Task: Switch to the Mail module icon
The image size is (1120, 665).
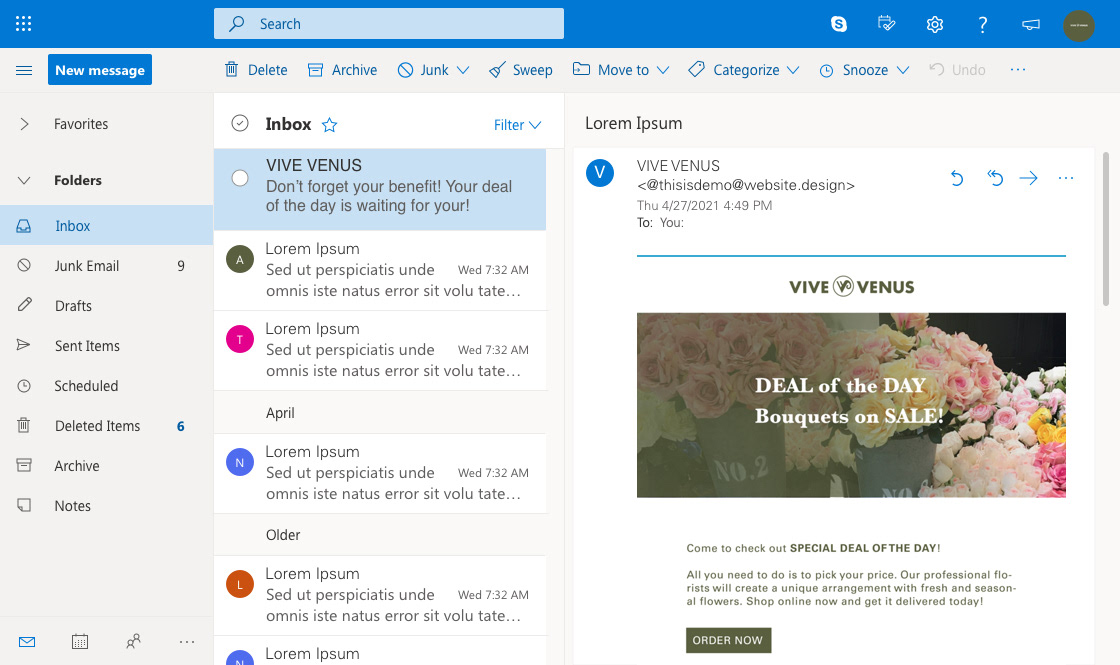Action: pyautogui.click(x=27, y=641)
